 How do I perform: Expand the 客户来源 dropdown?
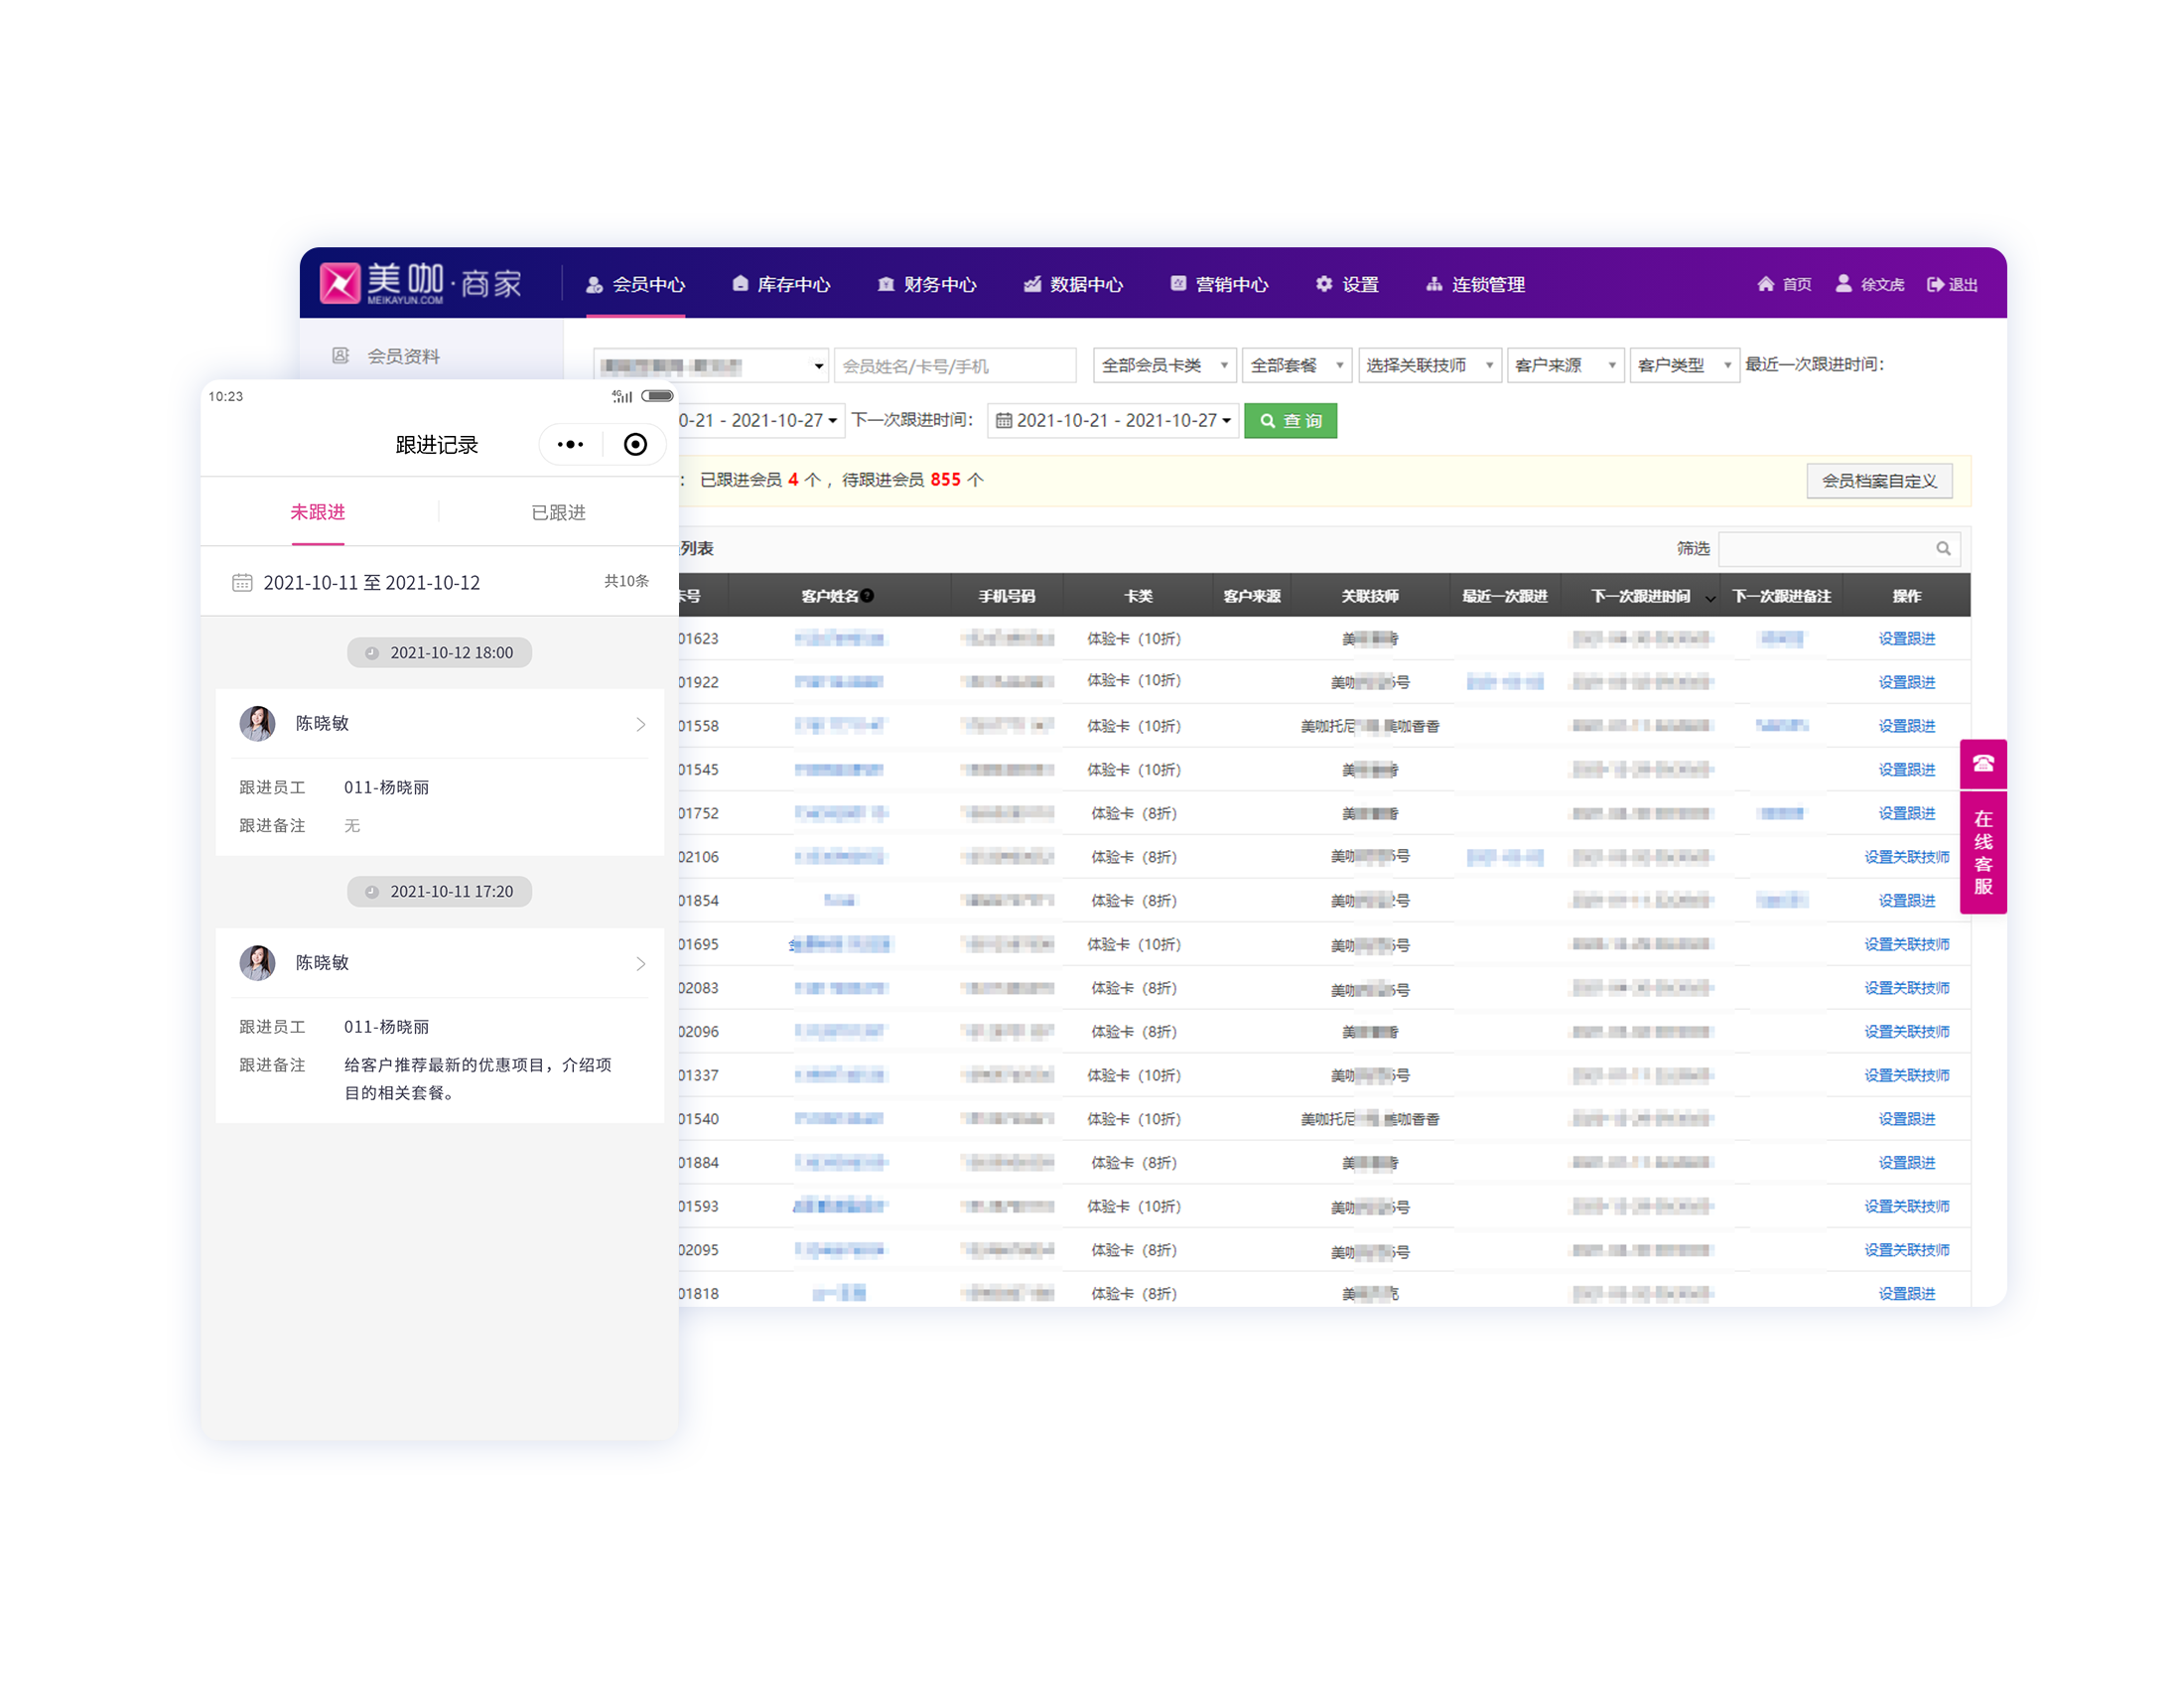(x=1566, y=366)
